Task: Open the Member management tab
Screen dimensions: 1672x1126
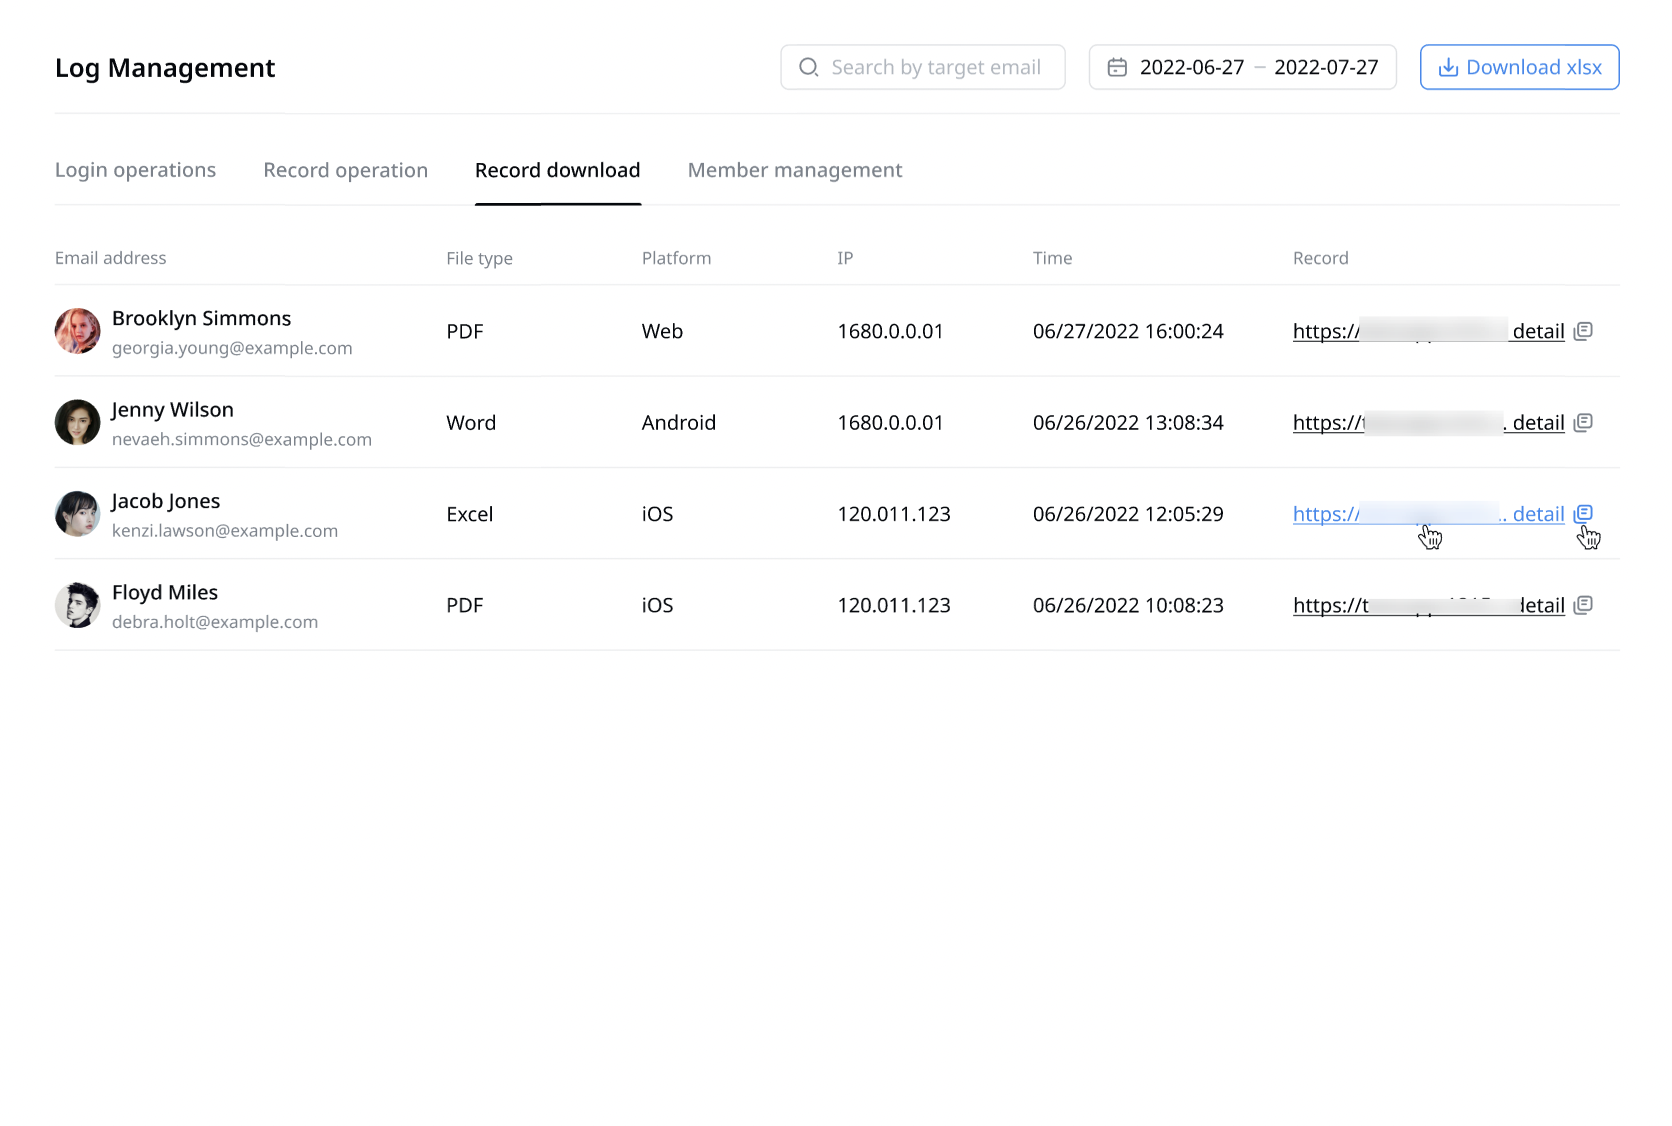Action: (794, 170)
